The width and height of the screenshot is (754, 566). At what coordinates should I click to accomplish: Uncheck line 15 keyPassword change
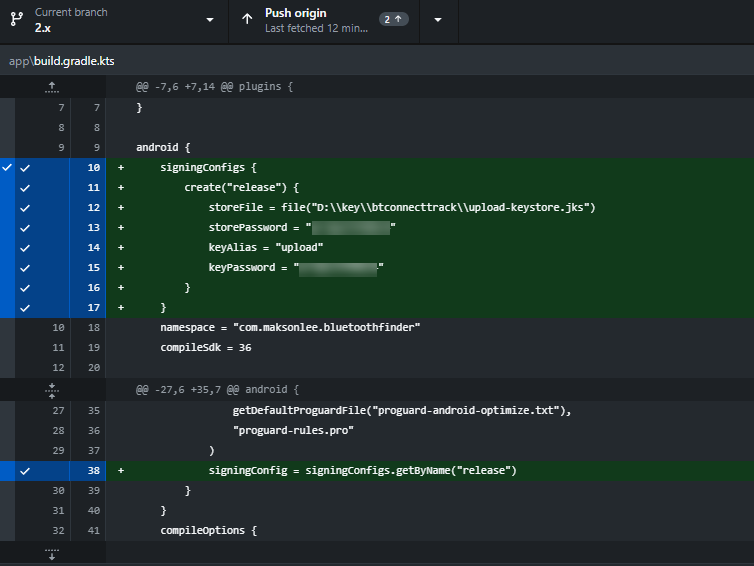(27, 268)
